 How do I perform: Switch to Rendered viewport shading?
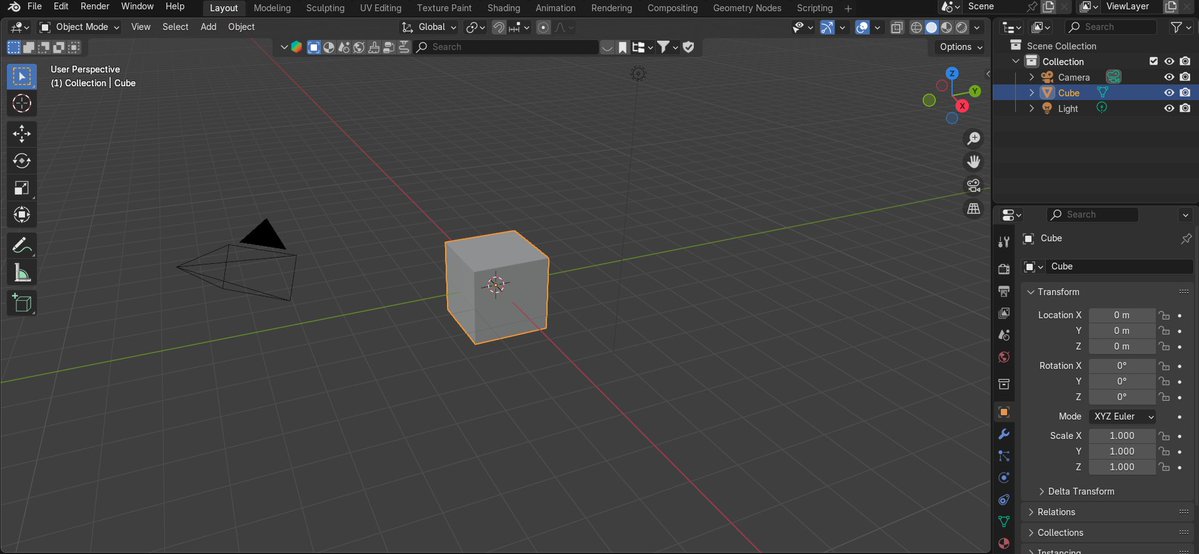pyautogui.click(x=962, y=28)
